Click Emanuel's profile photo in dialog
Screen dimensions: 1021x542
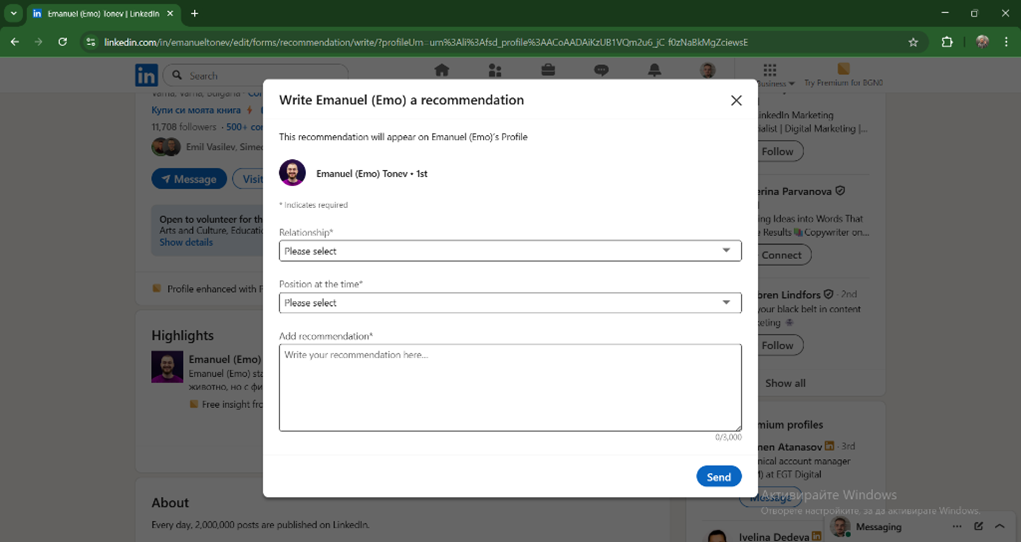[x=292, y=173]
